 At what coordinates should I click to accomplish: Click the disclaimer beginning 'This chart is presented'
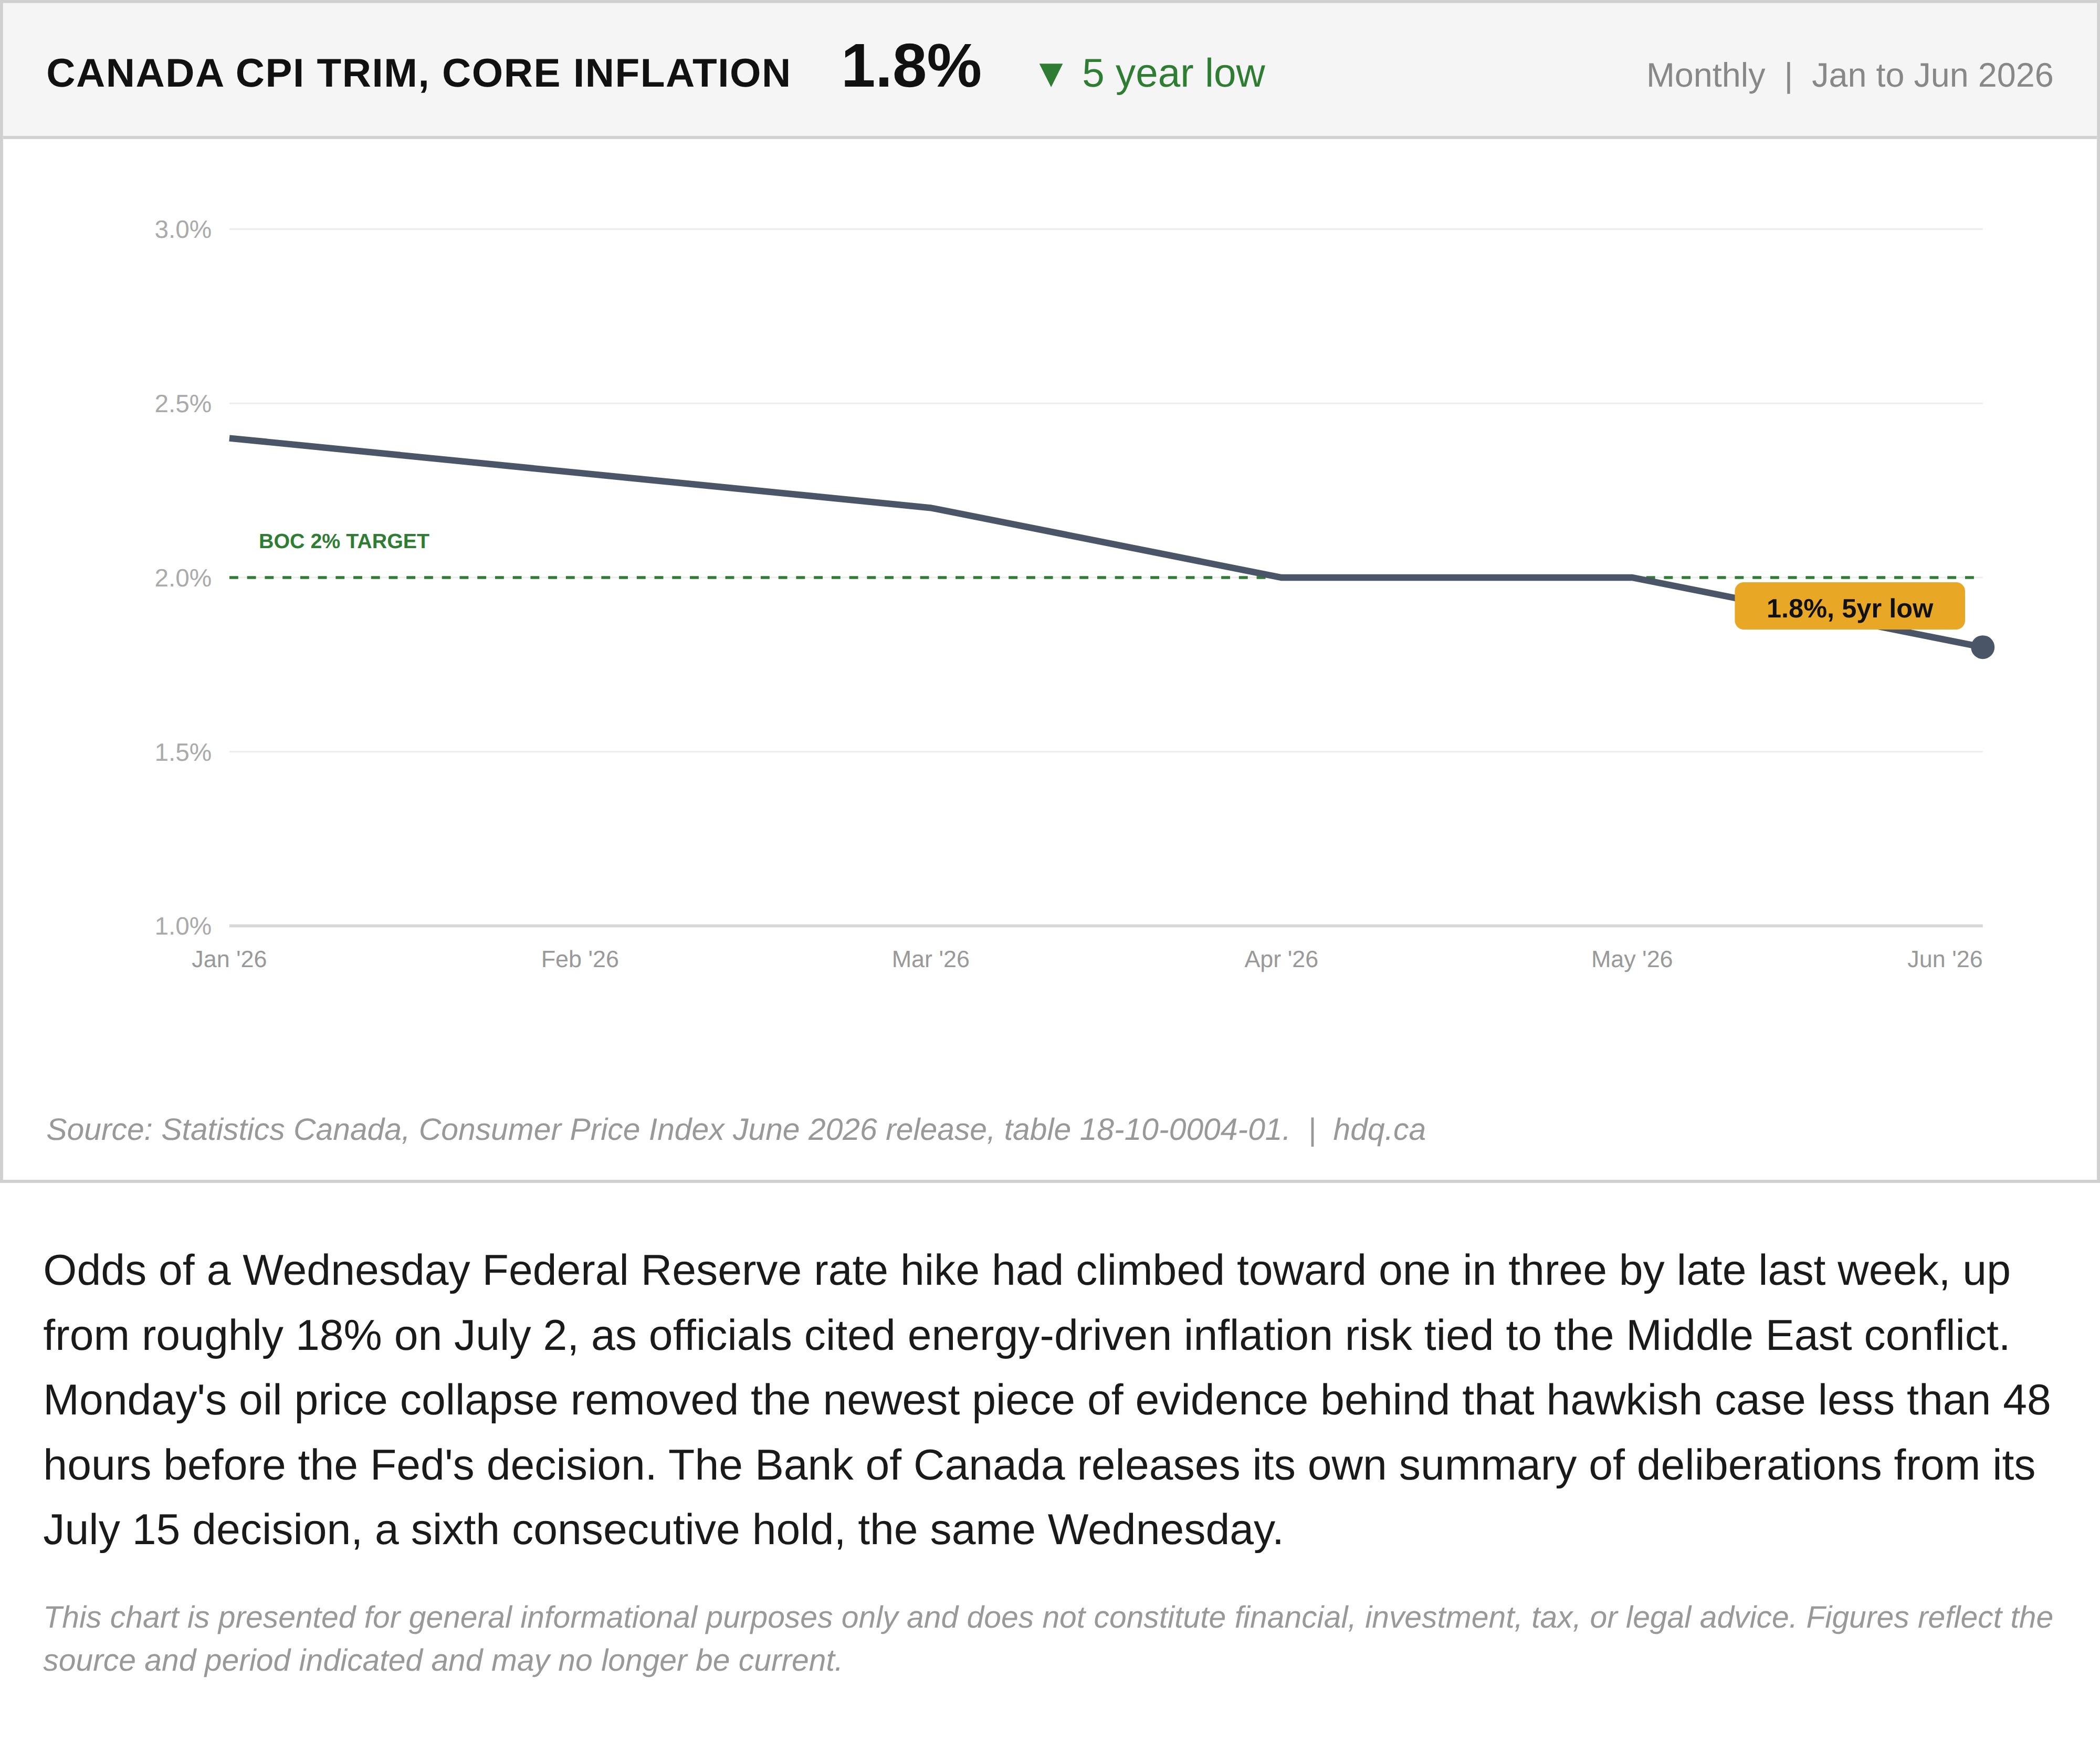coord(1048,1638)
